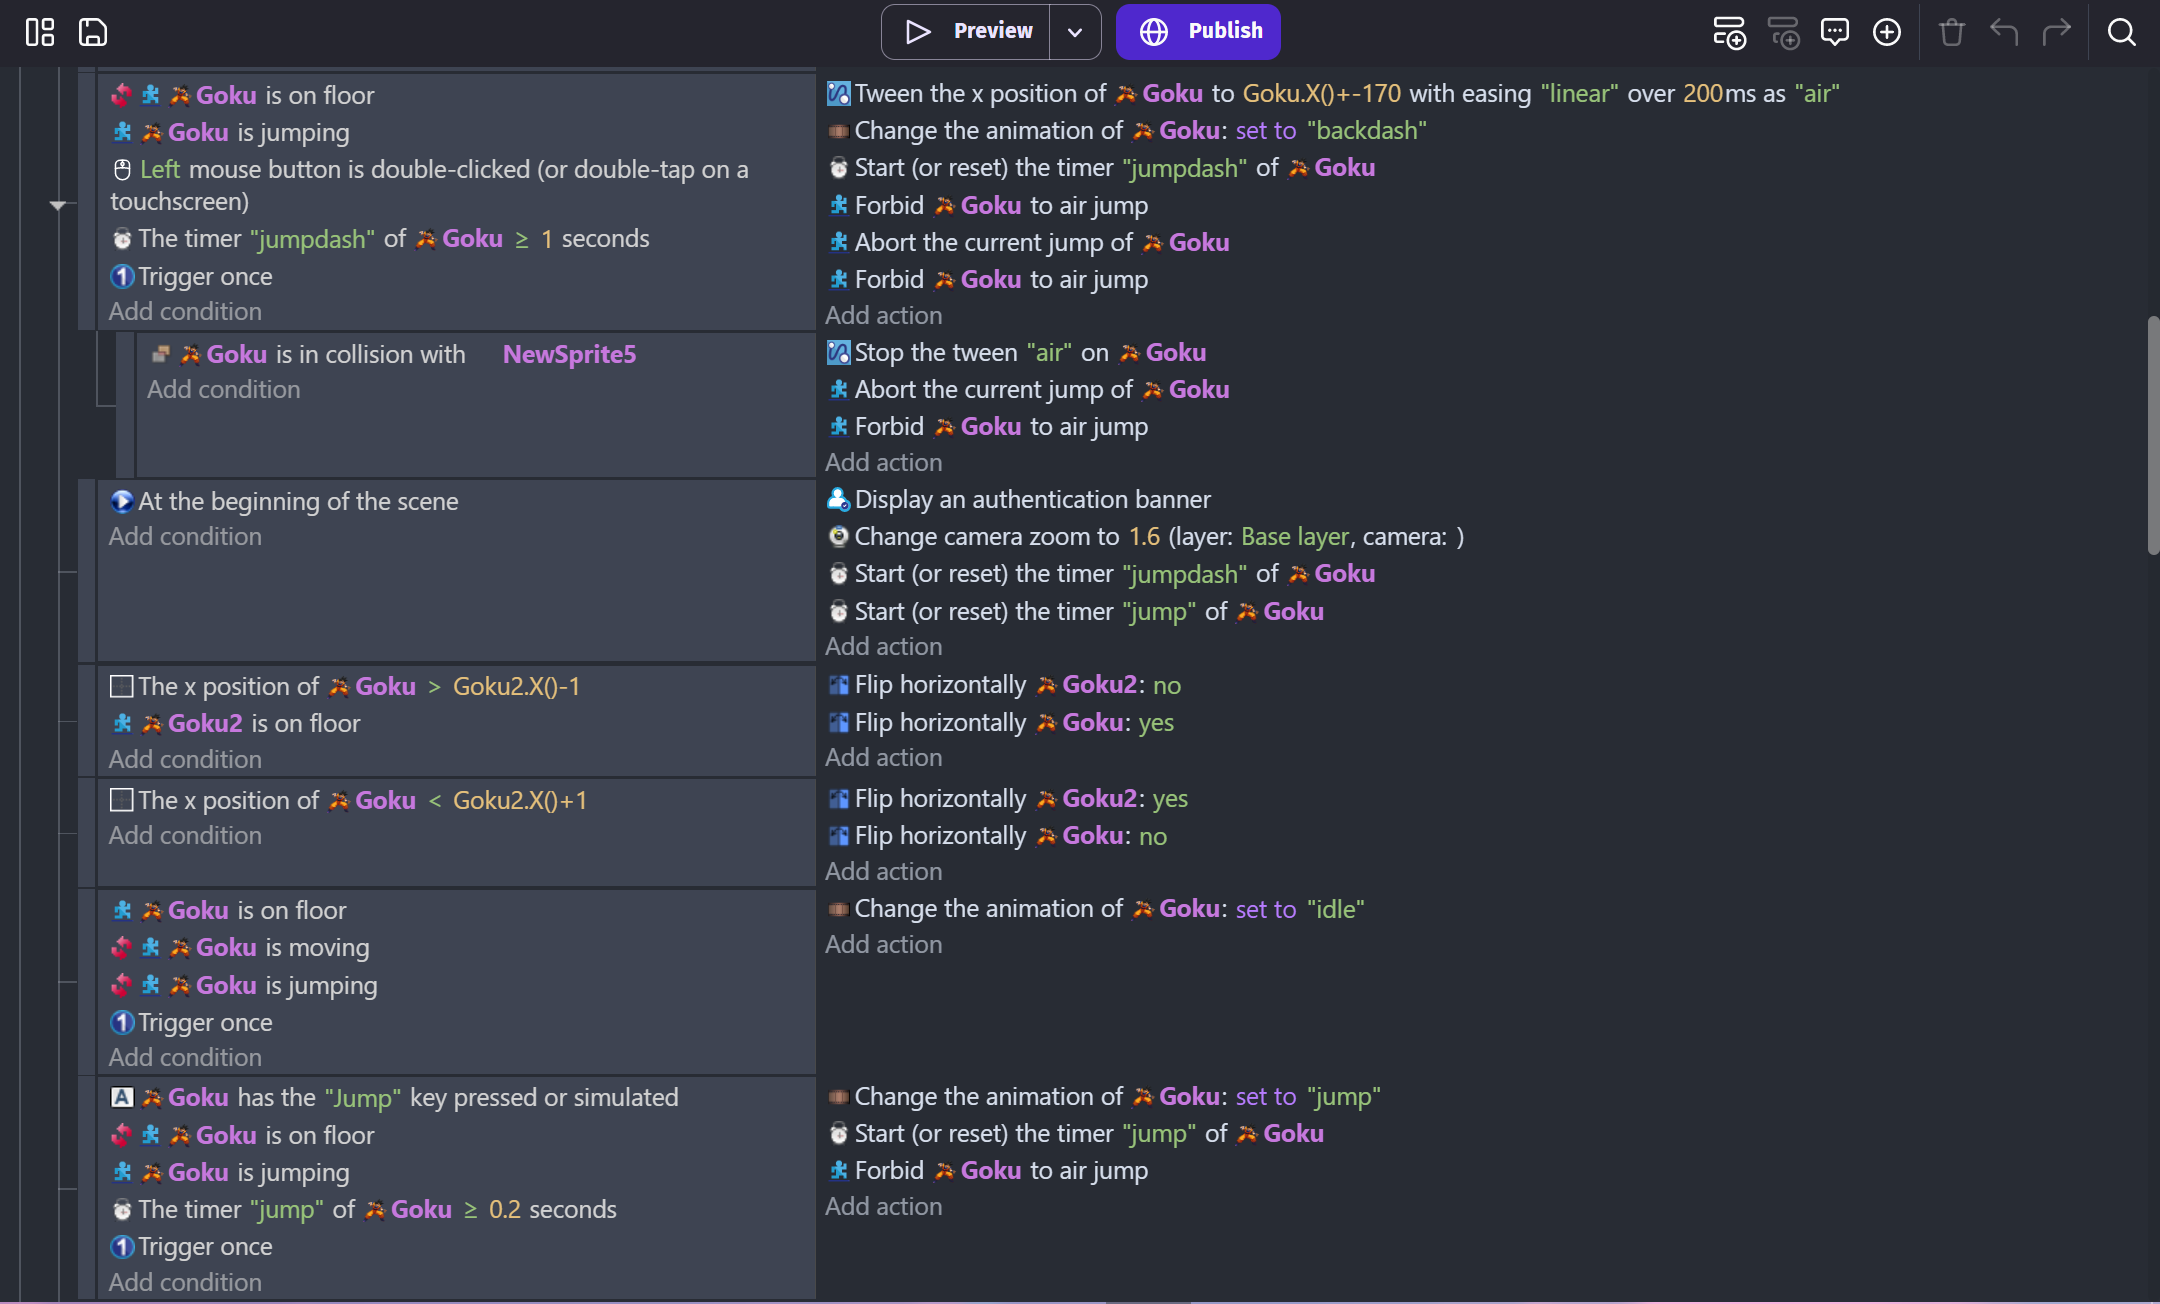
Task: Click the timer icon of 'jumpdash' ≥ 1 seconds condition
Action: 122,239
